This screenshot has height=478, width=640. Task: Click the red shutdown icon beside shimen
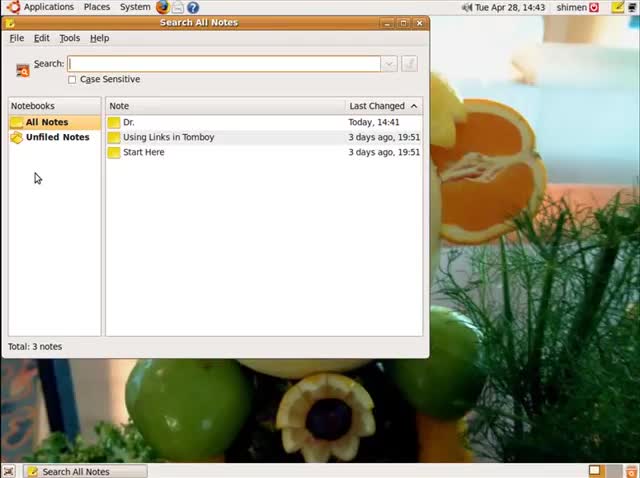594,7
